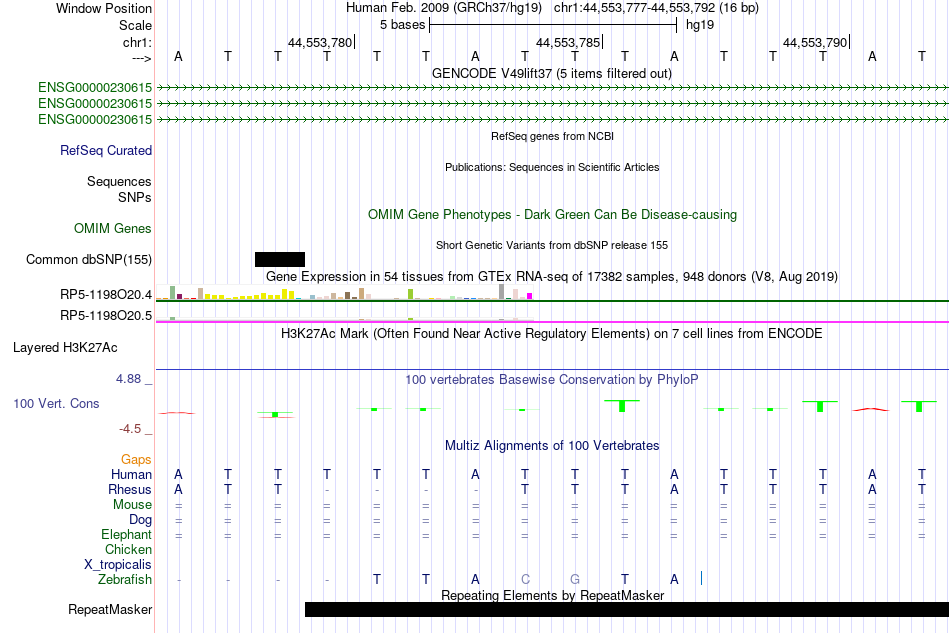
Task: Click the Dog alignment row label
Action: 140,520
